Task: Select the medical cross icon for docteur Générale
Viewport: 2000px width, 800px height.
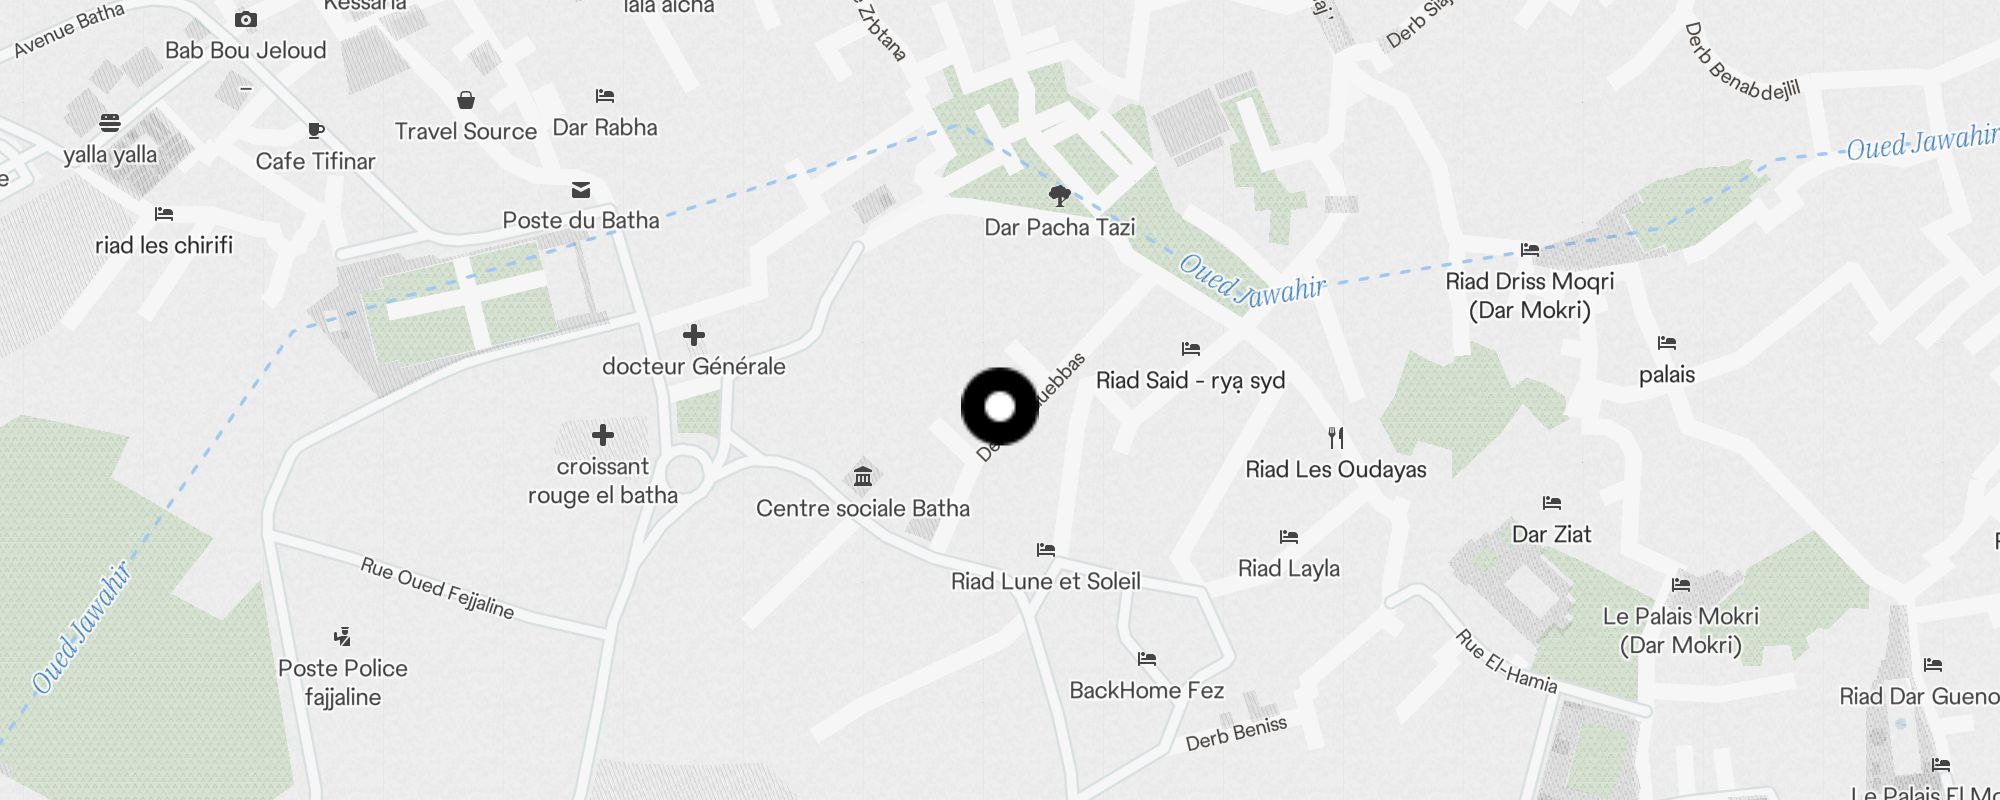Action: 694,335
